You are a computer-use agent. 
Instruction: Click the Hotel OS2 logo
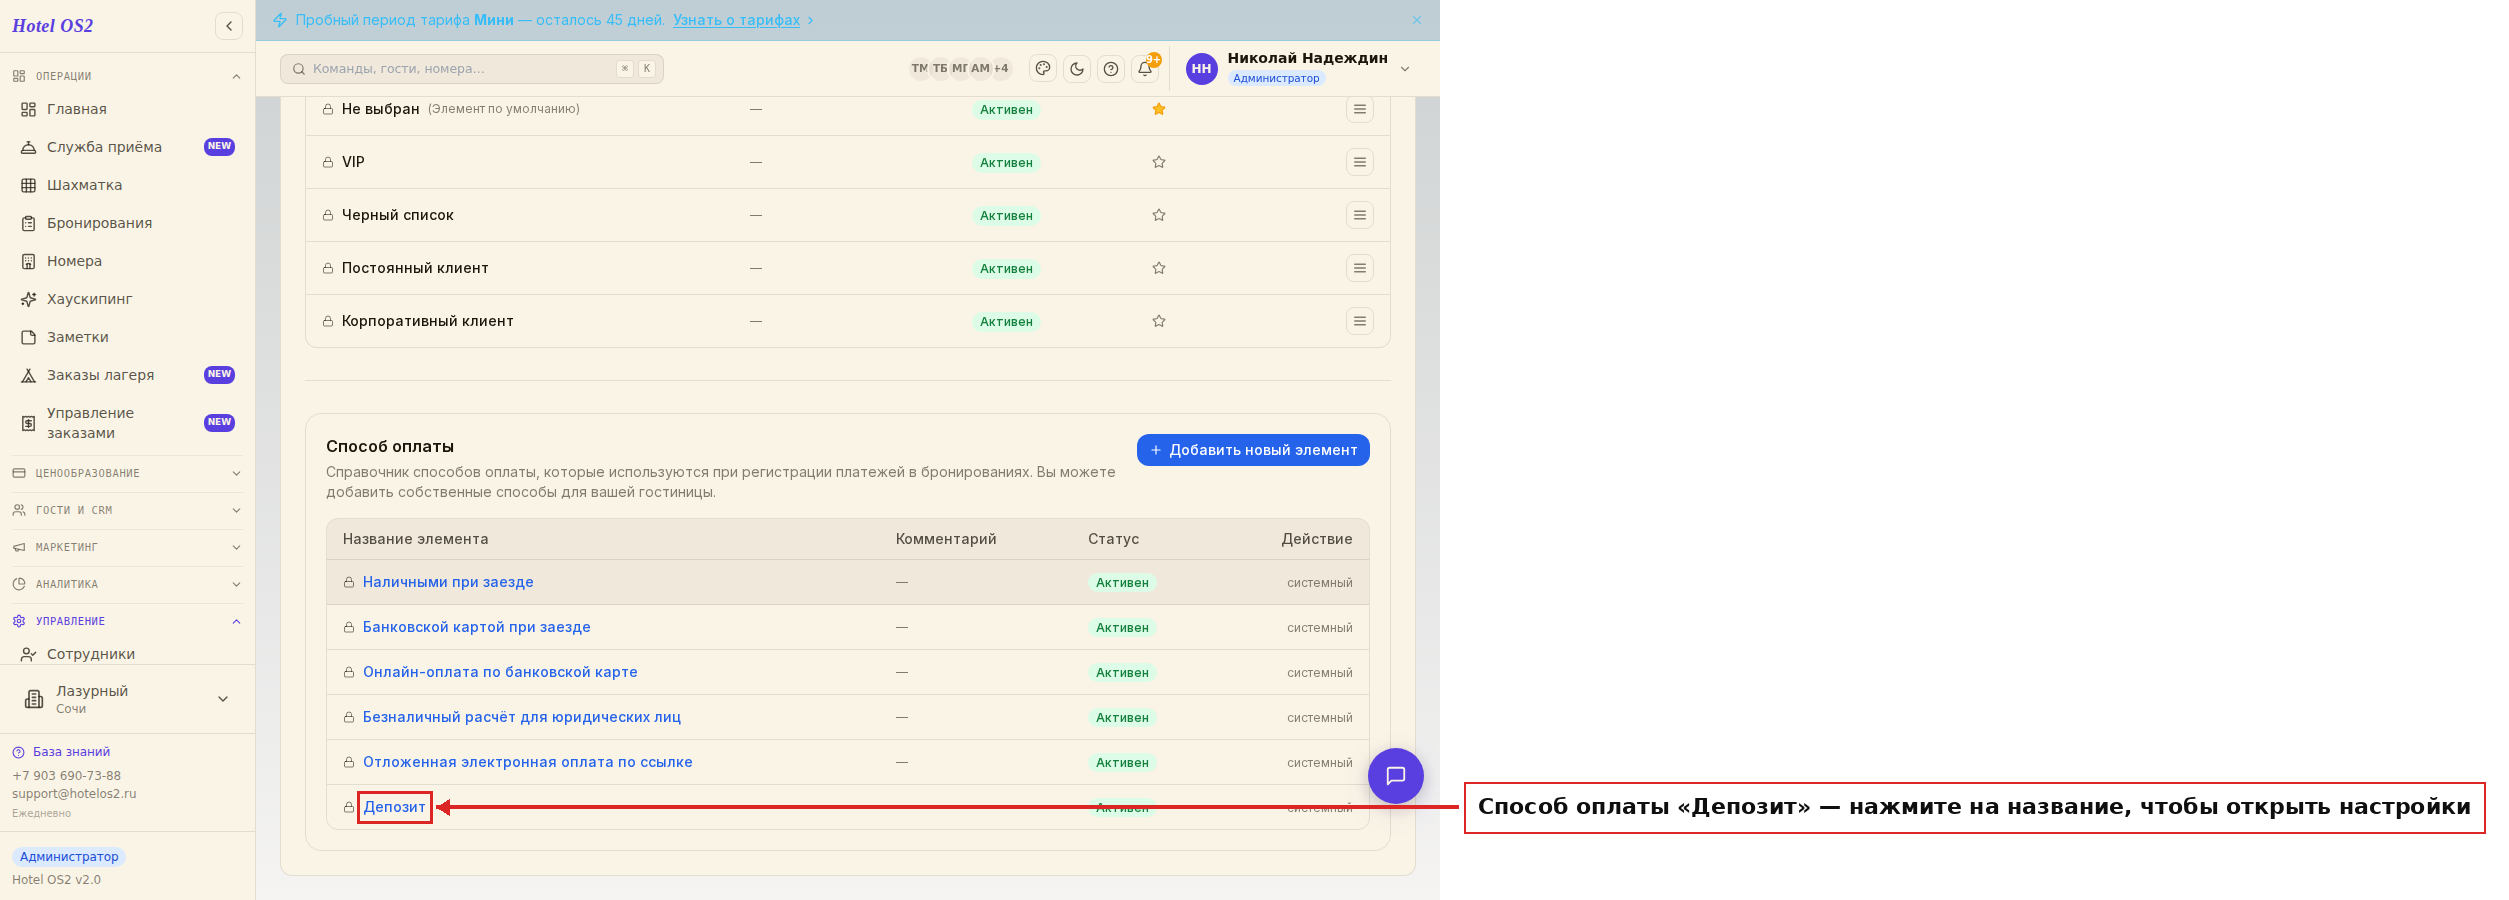point(53,26)
